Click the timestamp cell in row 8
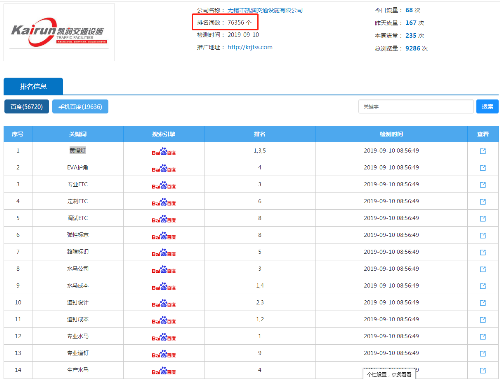The height and width of the screenshot is (379, 500). click(391, 269)
